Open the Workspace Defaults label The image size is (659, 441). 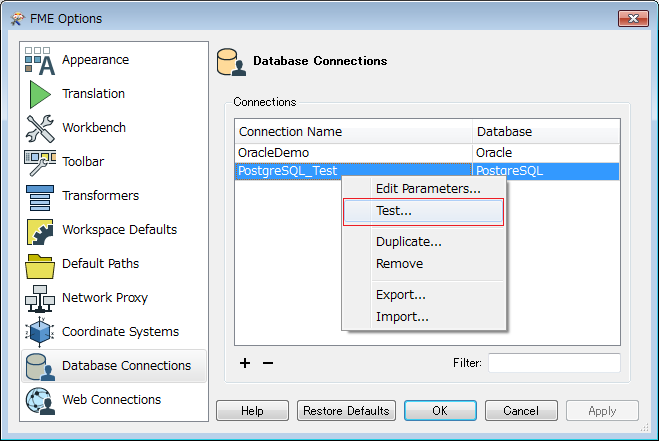tap(119, 230)
